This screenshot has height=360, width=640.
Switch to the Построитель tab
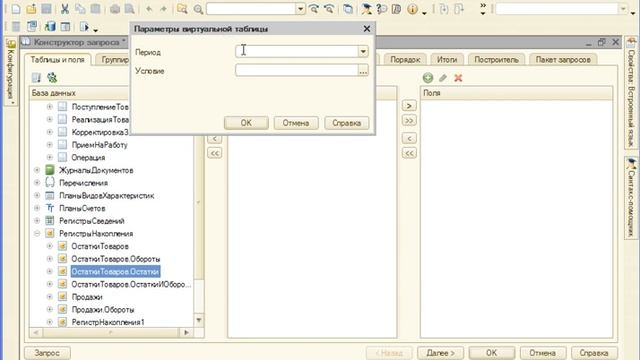pos(496,60)
